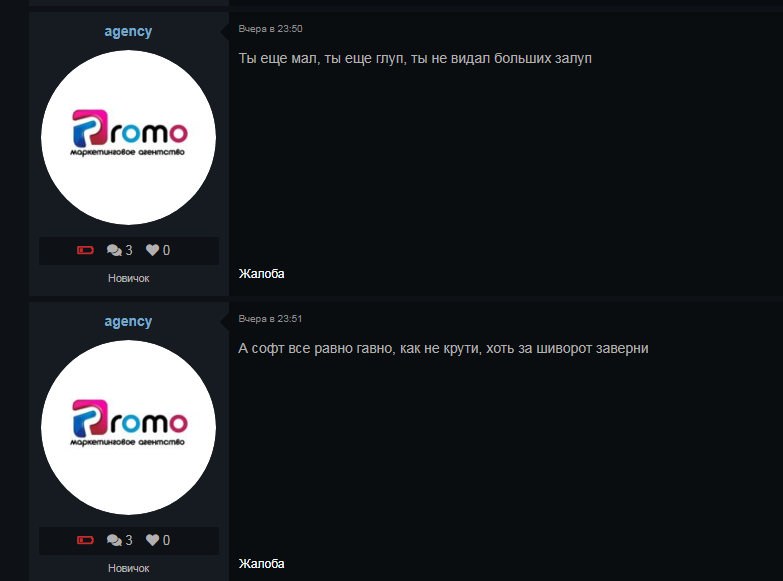This screenshot has width=783, height=581.
Task: Click heart likes icon in second post
Action: 152,540
